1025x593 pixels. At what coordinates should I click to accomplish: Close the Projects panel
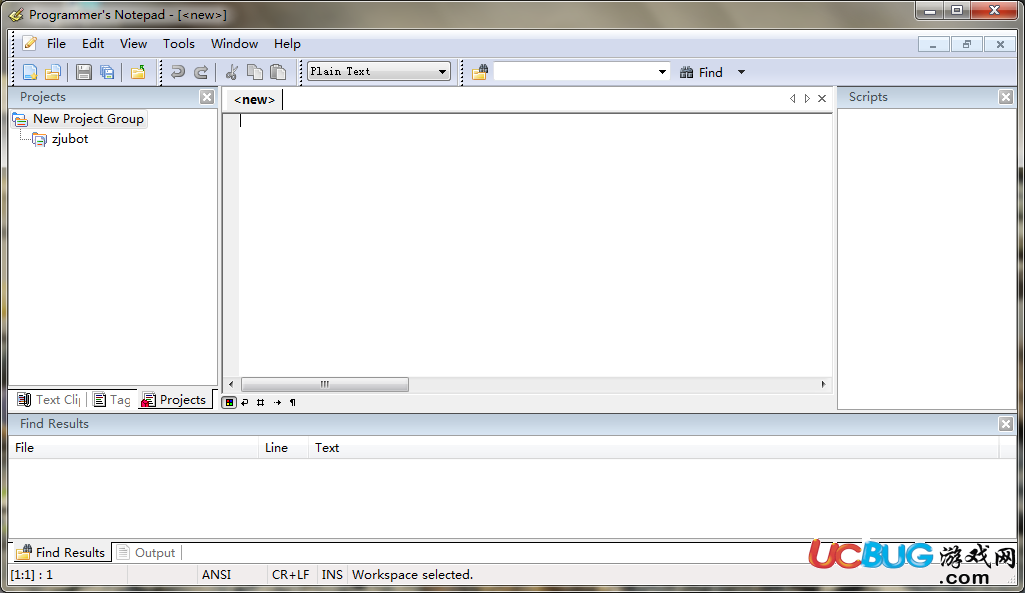pyautogui.click(x=207, y=97)
